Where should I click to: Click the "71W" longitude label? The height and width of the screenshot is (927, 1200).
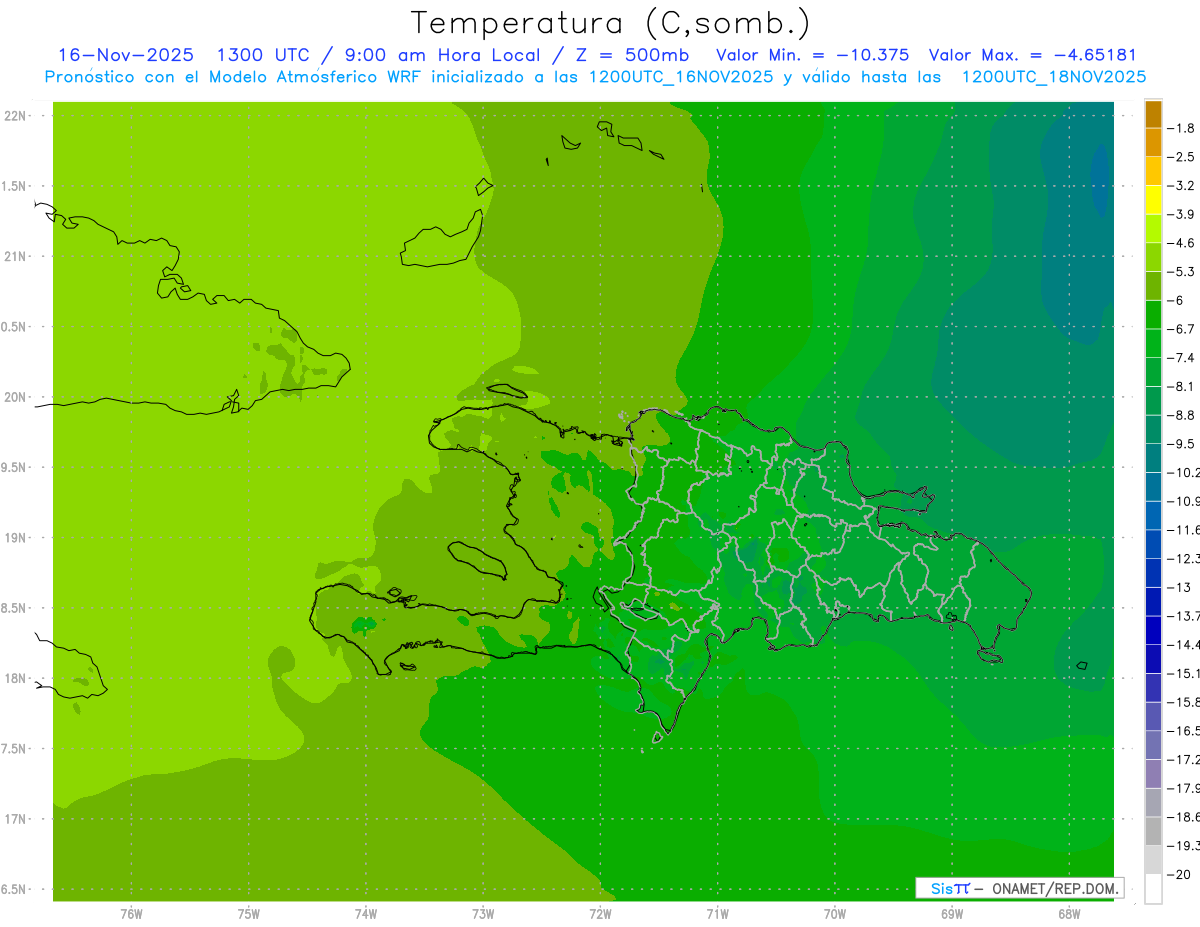click(x=717, y=914)
